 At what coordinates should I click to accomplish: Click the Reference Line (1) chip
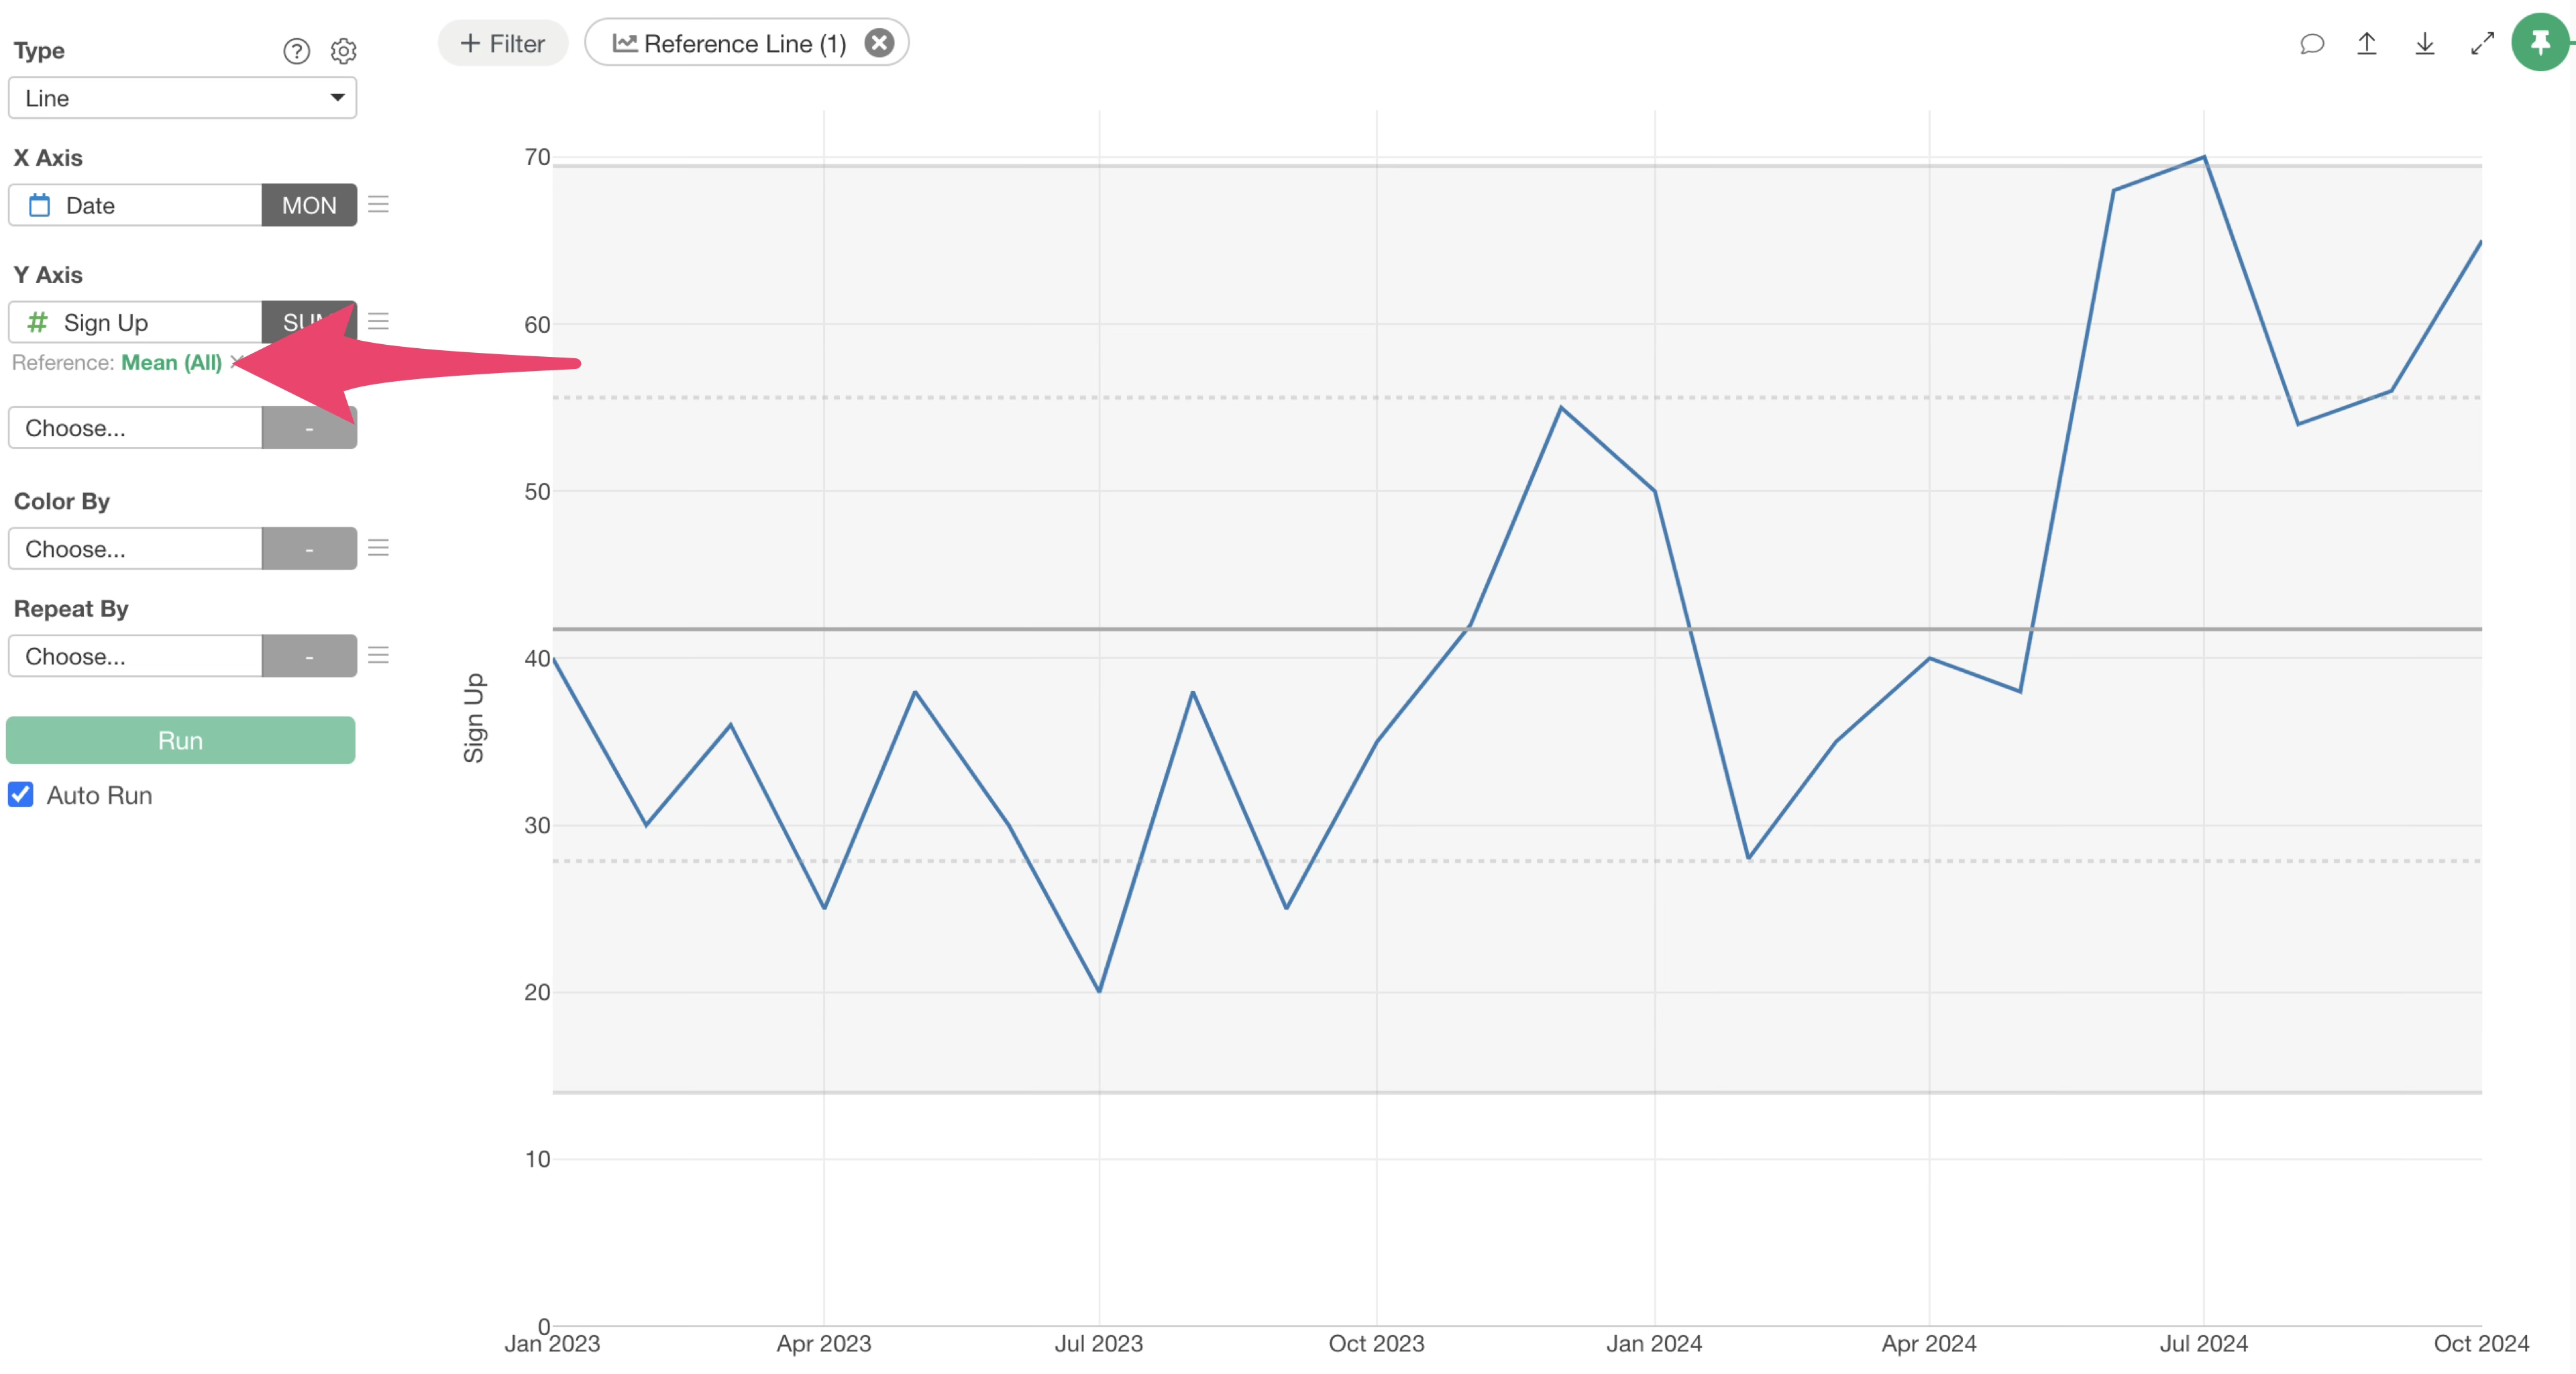tap(730, 43)
